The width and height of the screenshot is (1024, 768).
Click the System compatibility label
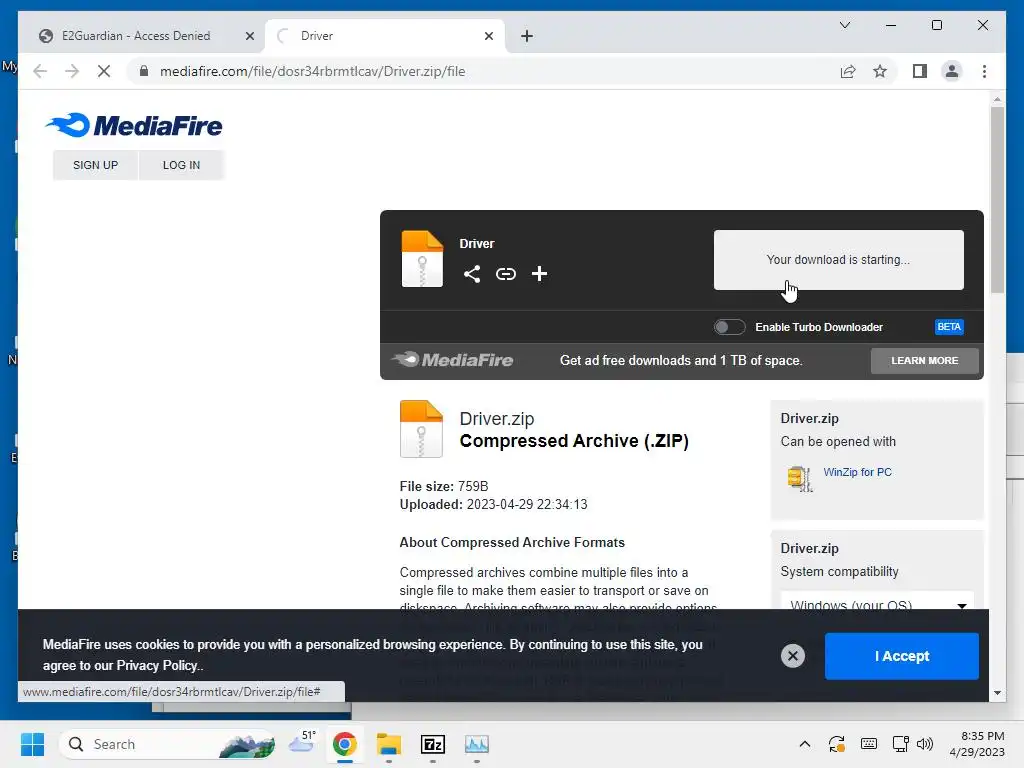(x=839, y=571)
